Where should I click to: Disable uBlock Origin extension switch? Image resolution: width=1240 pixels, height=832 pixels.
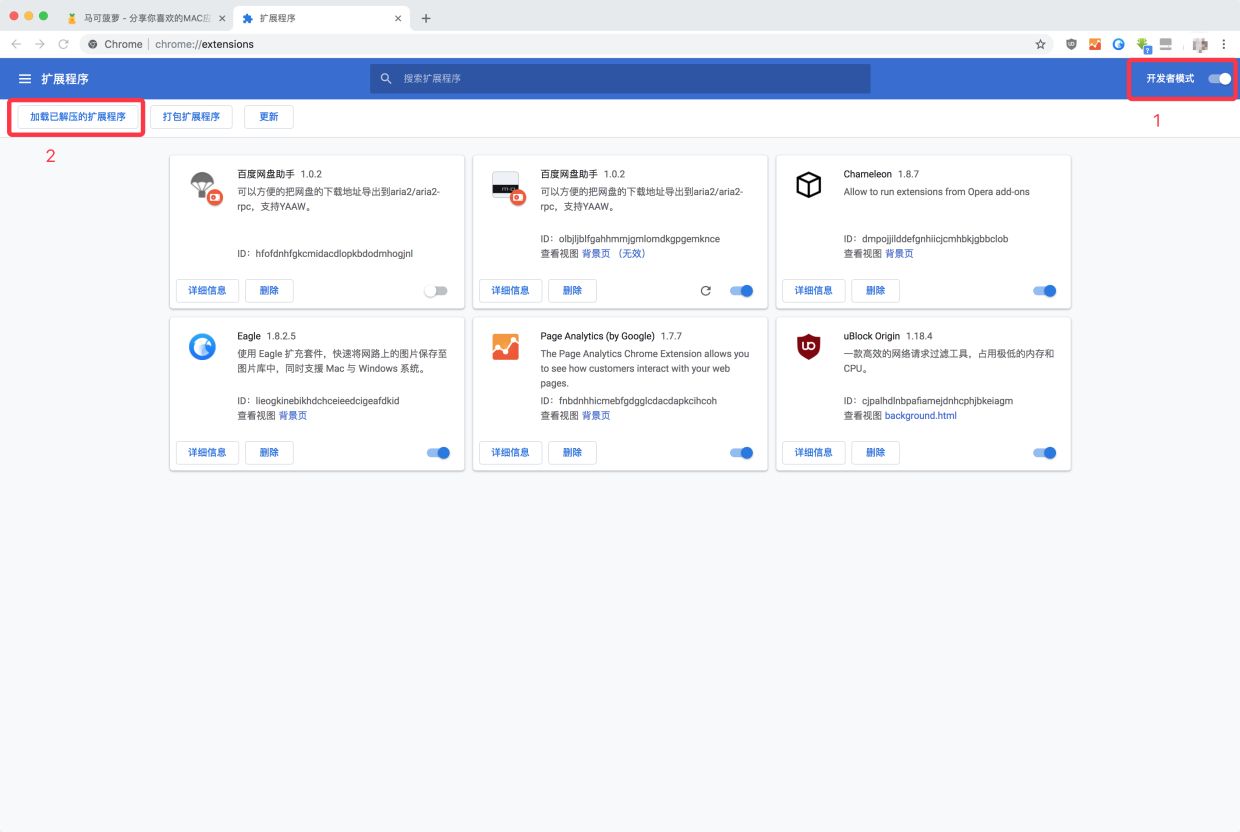point(1044,453)
